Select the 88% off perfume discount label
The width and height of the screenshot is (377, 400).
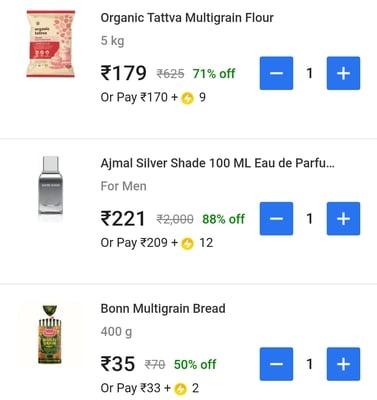[224, 219]
